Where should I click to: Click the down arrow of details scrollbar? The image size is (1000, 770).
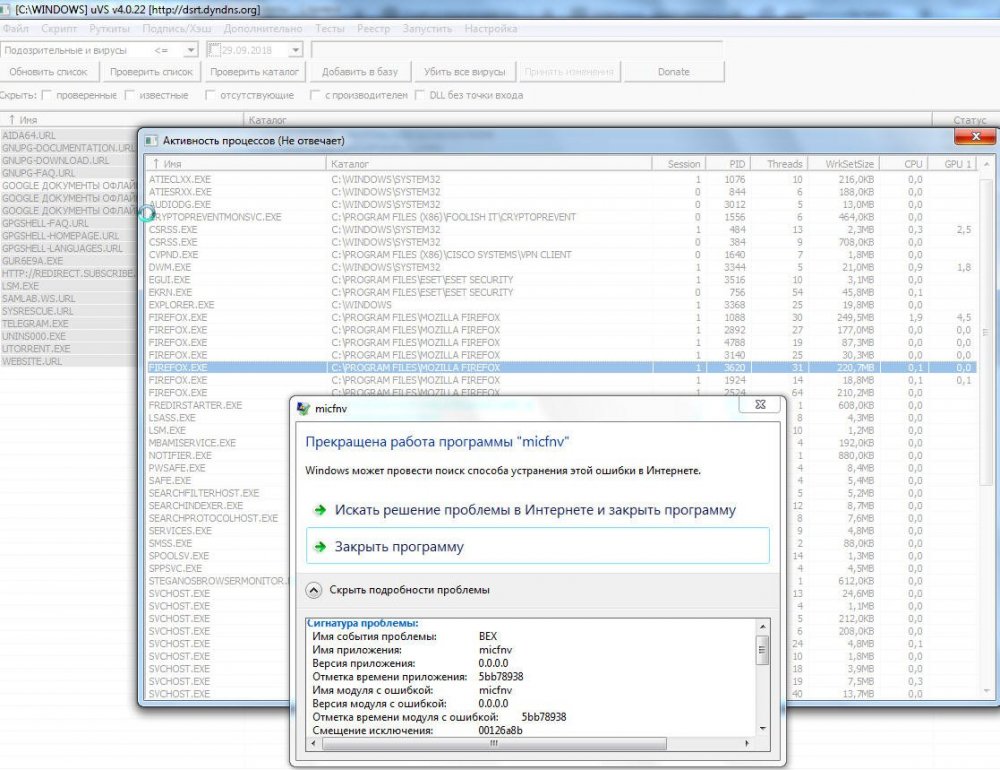tap(762, 727)
